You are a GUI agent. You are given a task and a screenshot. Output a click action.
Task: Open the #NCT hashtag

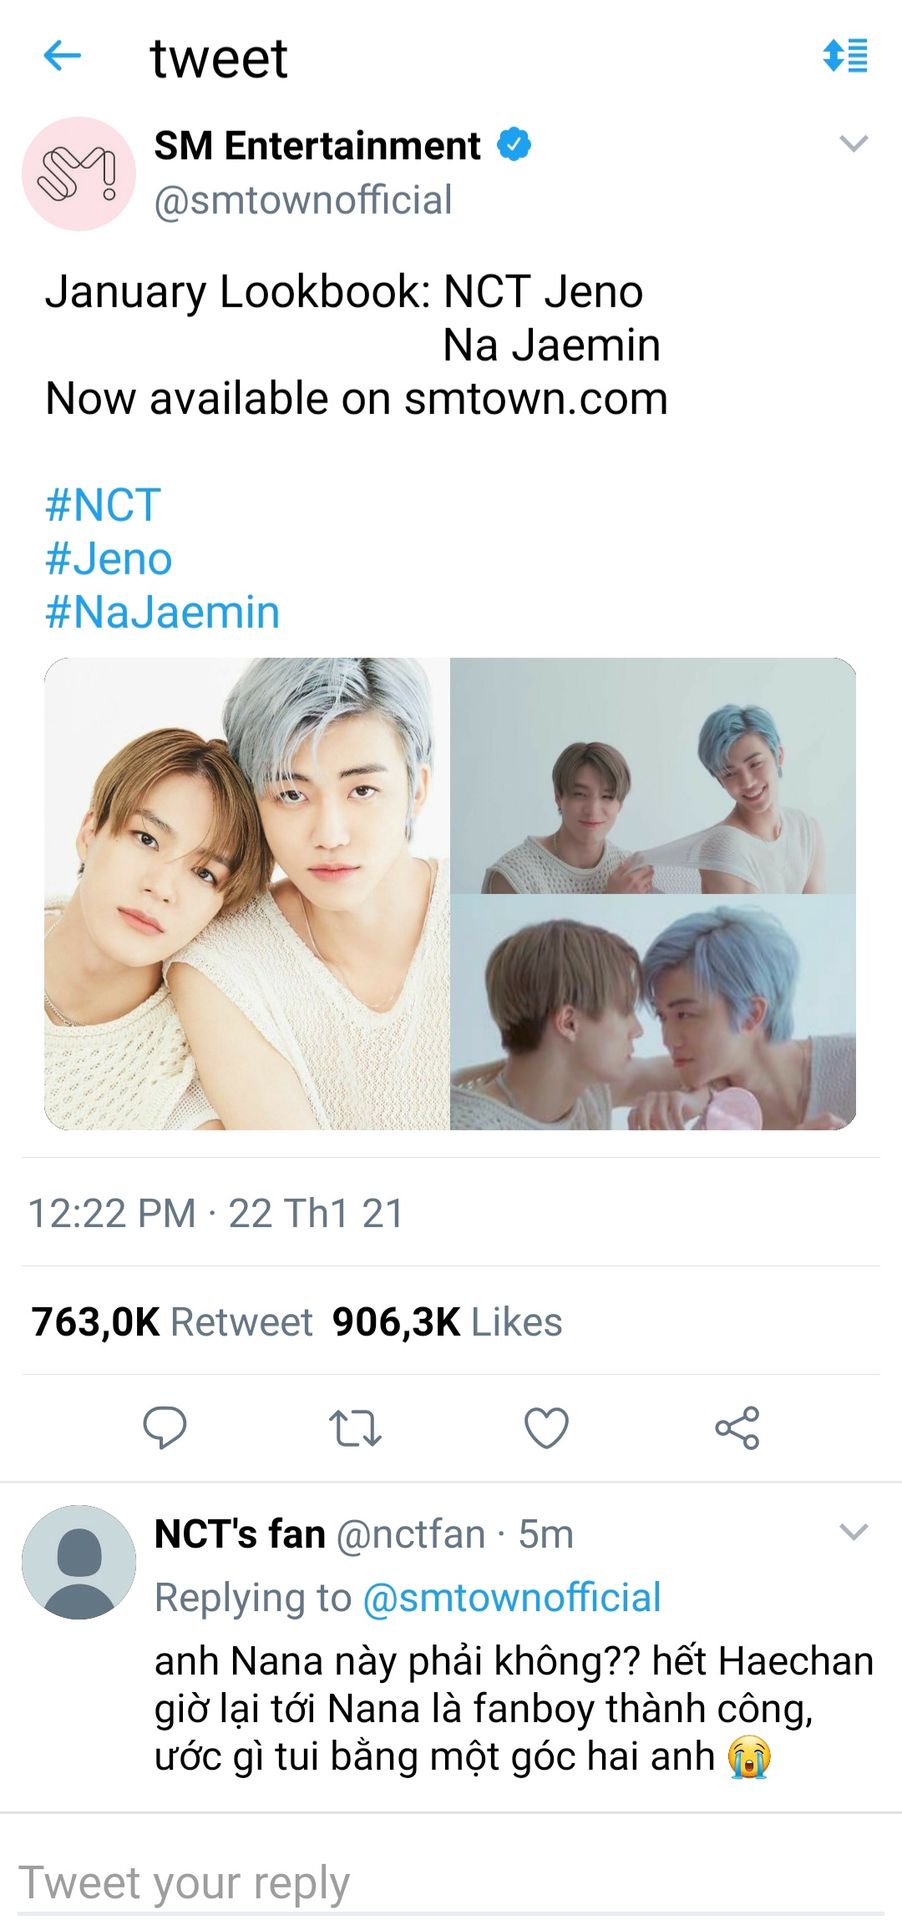[103, 505]
